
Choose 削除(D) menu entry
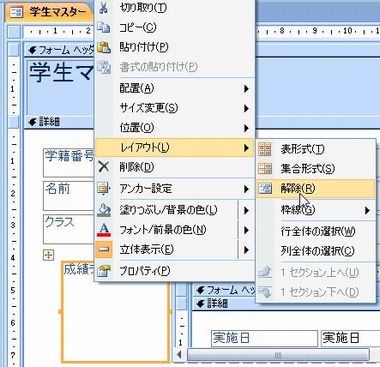(x=175, y=167)
